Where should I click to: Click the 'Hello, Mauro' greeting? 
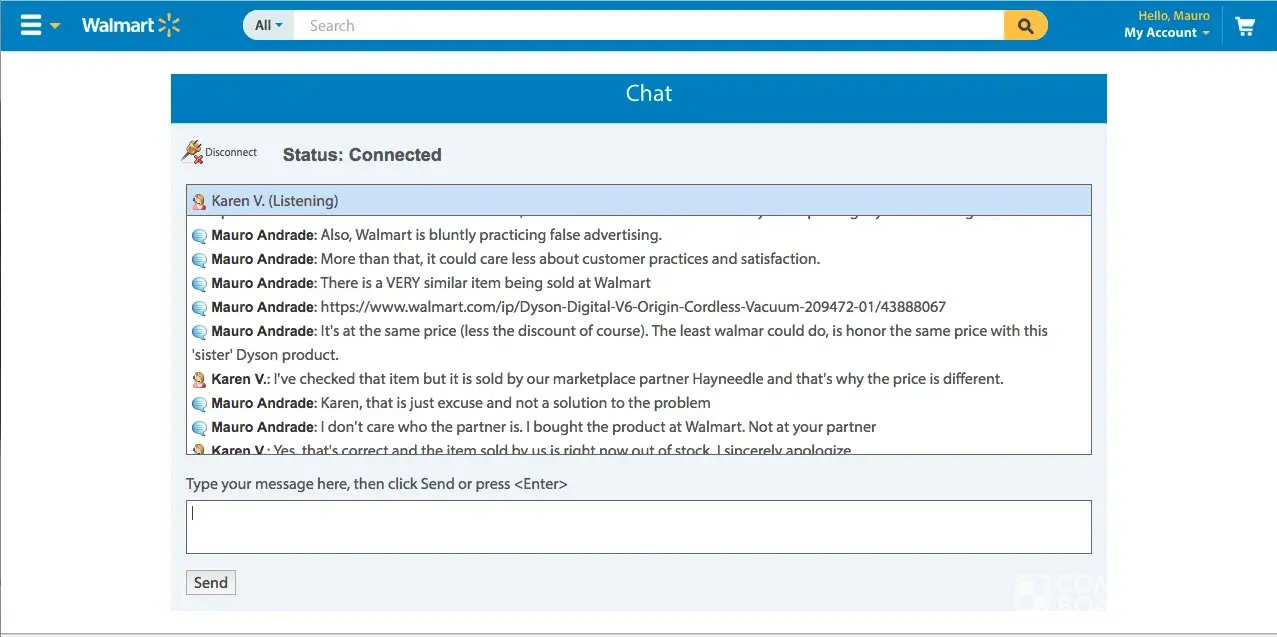point(1174,16)
